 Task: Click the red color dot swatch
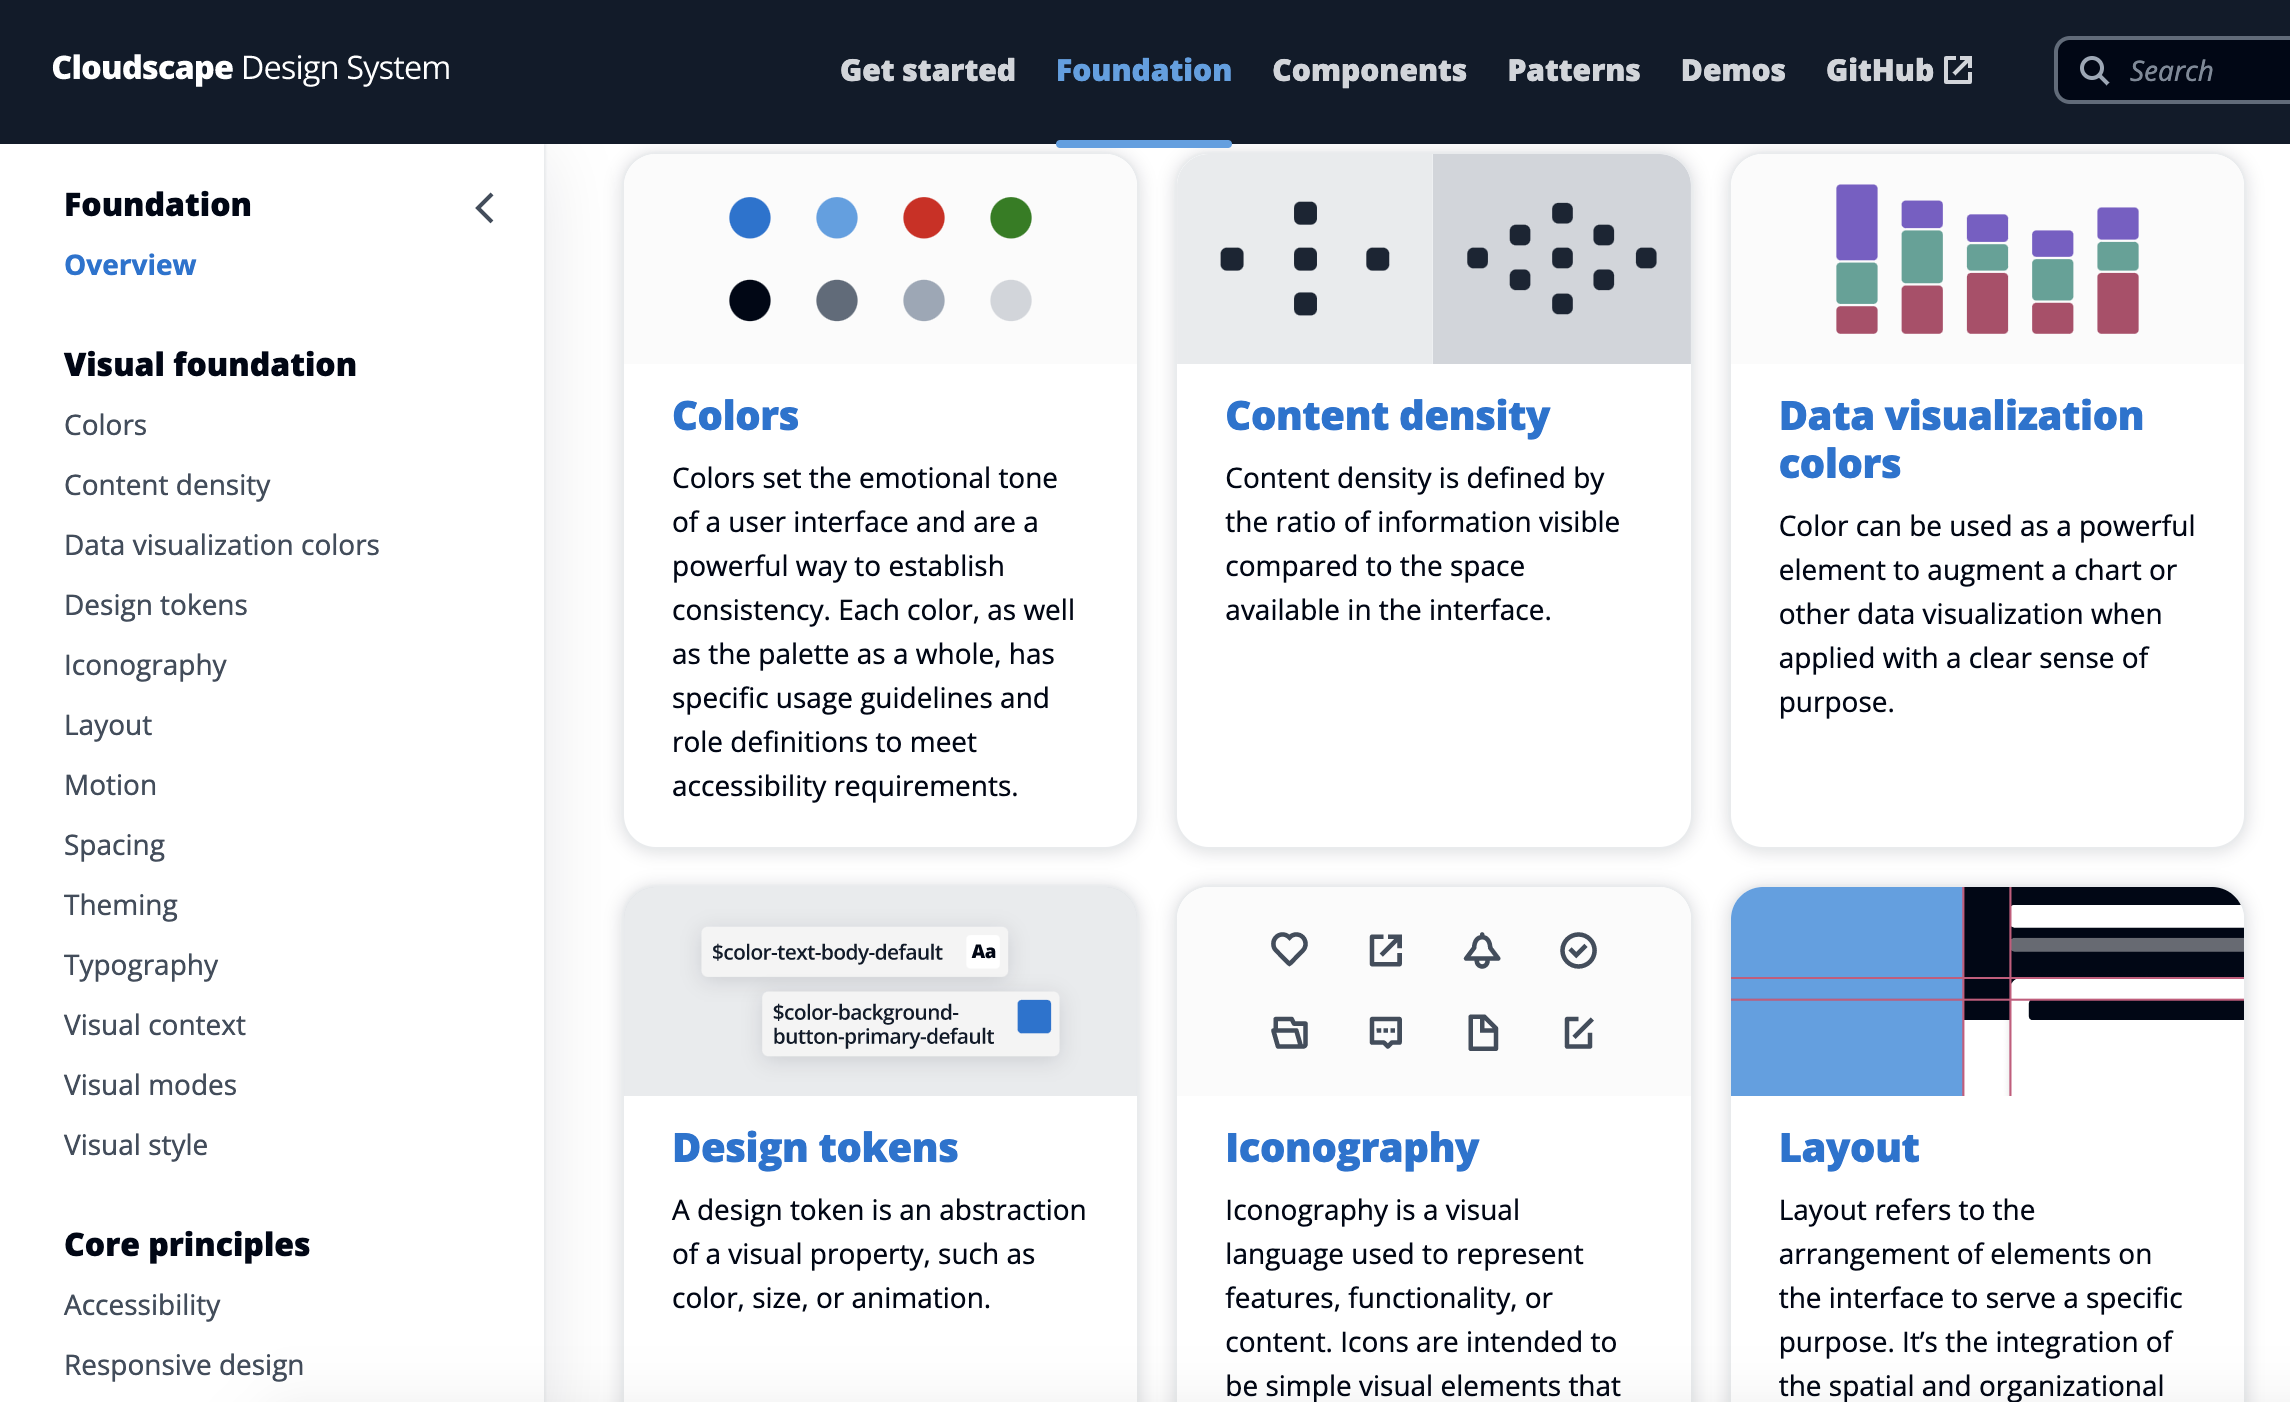pyautogui.click(x=923, y=218)
